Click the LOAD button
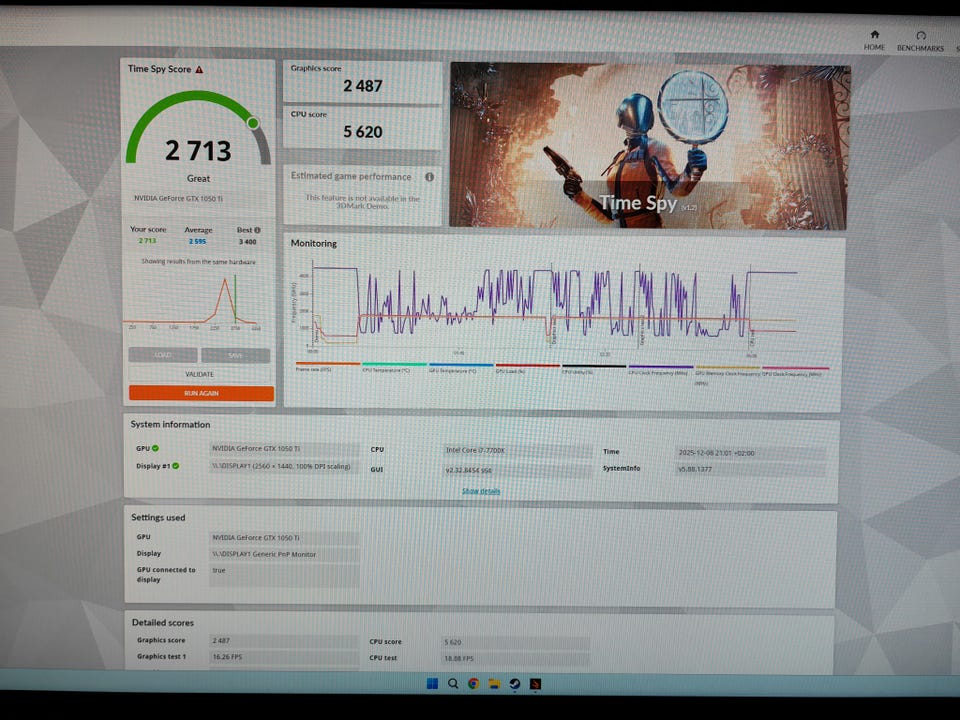Image resolution: width=960 pixels, height=720 pixels. point(163,355)
